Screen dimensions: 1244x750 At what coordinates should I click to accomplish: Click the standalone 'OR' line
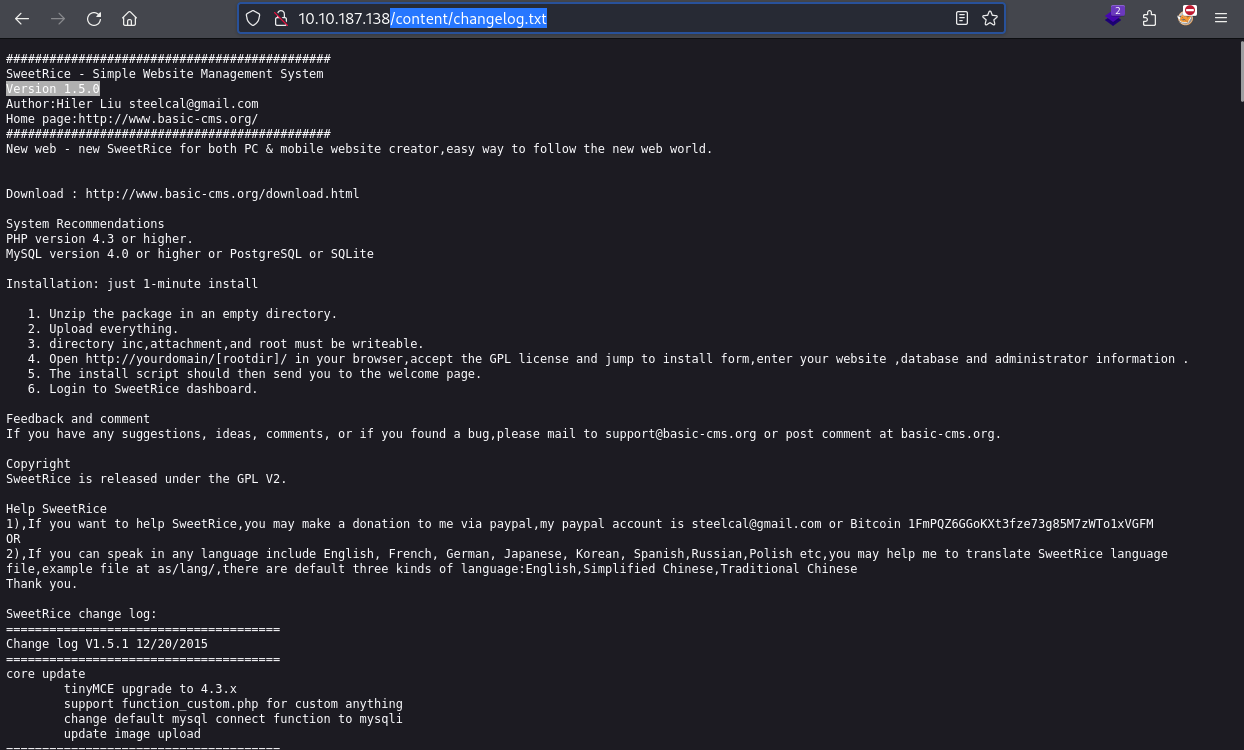pos(13,539)
